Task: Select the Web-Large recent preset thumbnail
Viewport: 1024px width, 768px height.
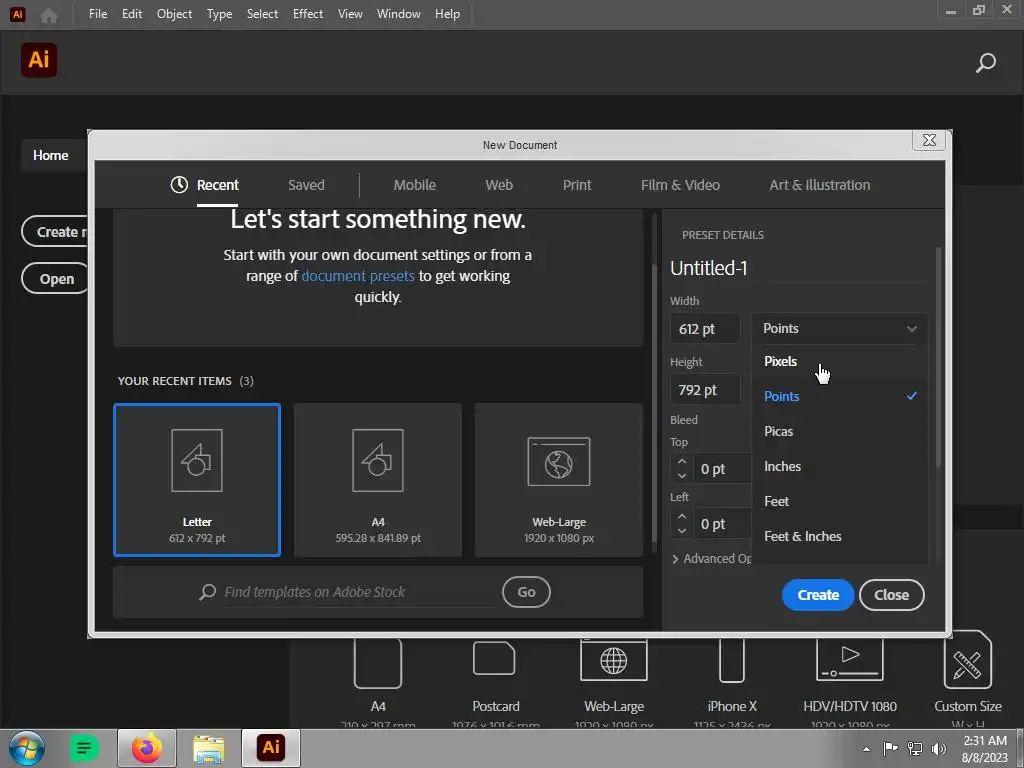Action: 559,480
